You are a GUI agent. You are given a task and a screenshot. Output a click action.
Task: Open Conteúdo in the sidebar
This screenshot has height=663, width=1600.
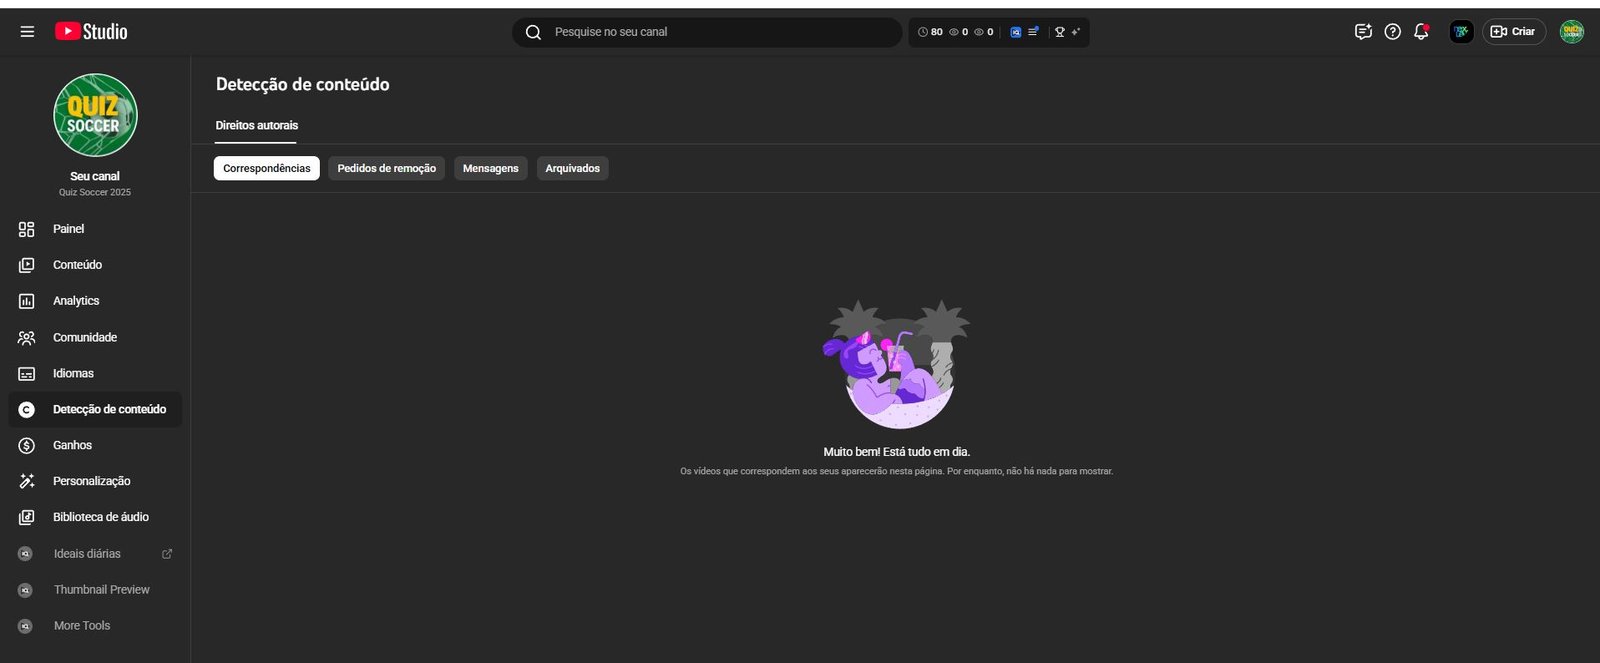pyautogui.click(x=95, y=265)
